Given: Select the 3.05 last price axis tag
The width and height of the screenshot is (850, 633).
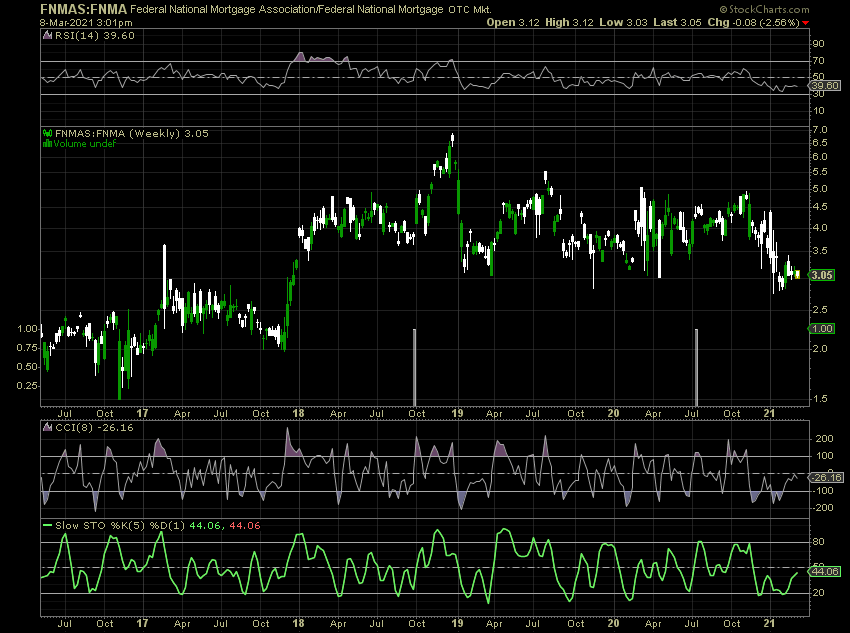Looking at the screenshot, I should coord(822,274).
